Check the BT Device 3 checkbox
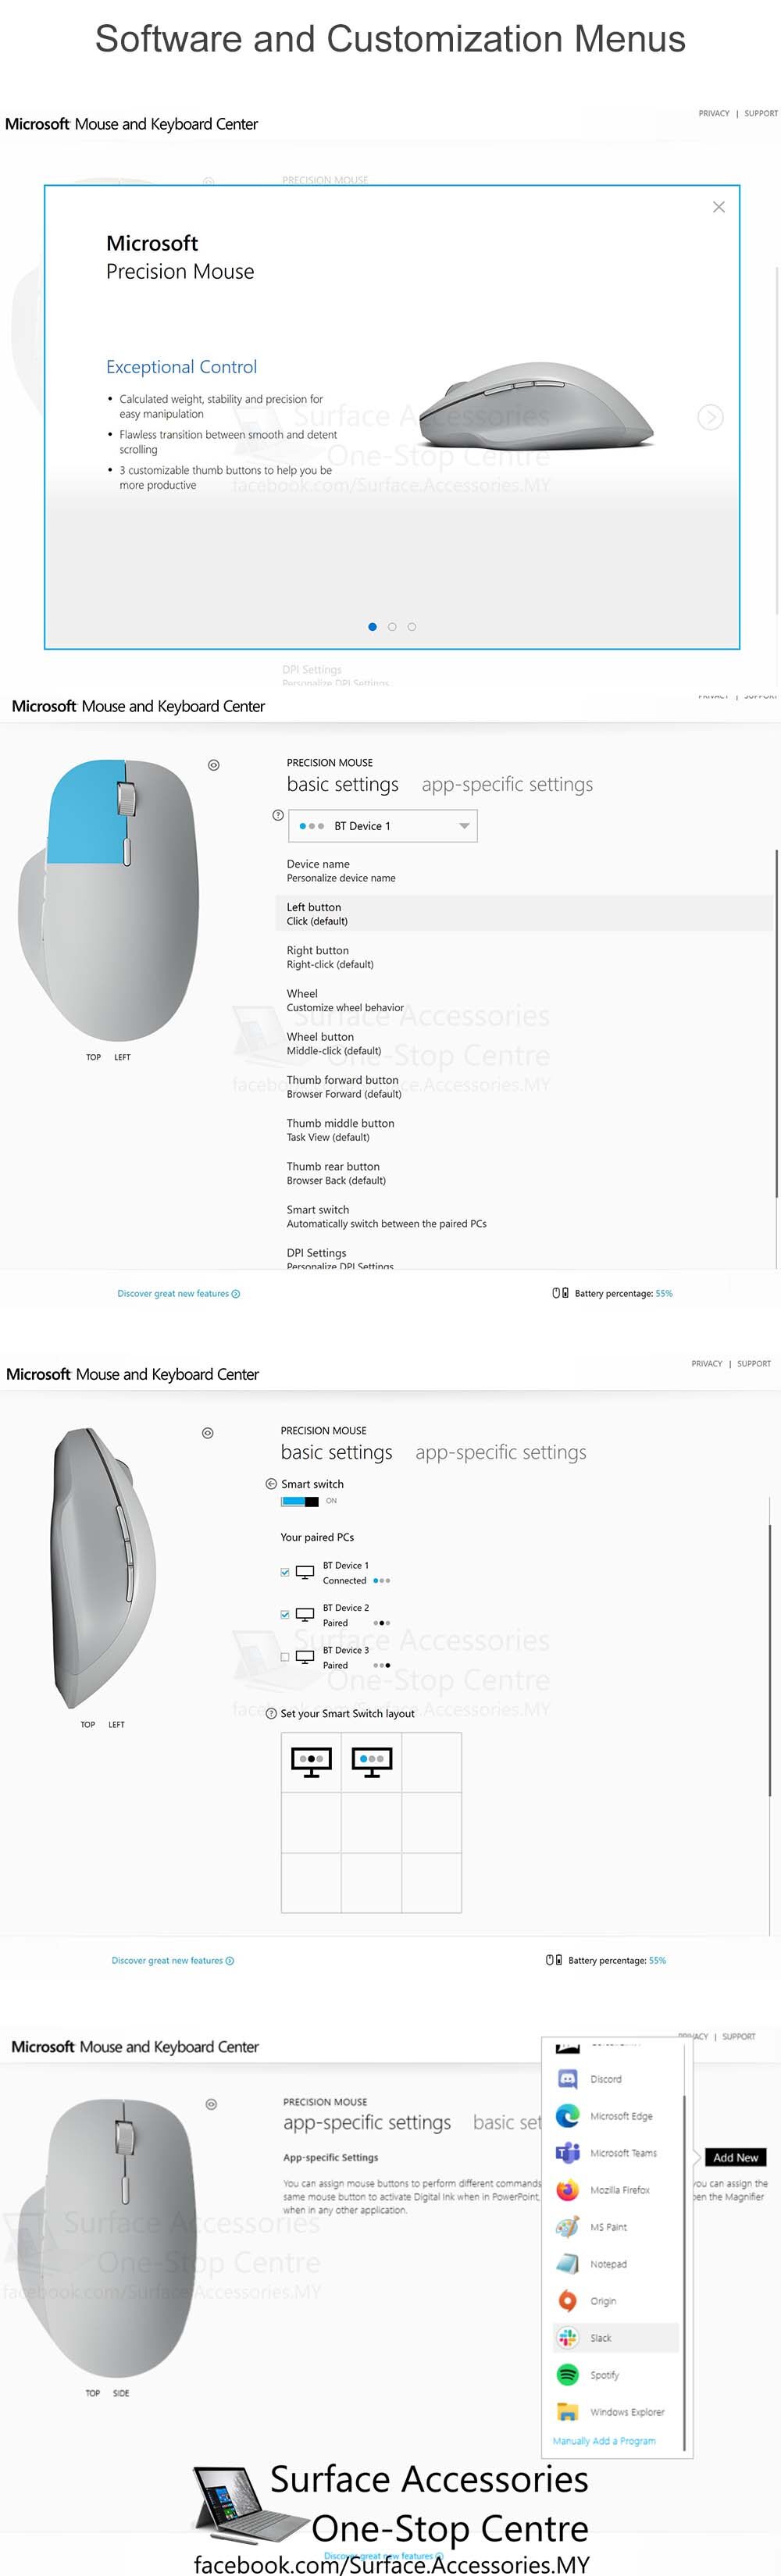781x2576 pixels. 285,1657
